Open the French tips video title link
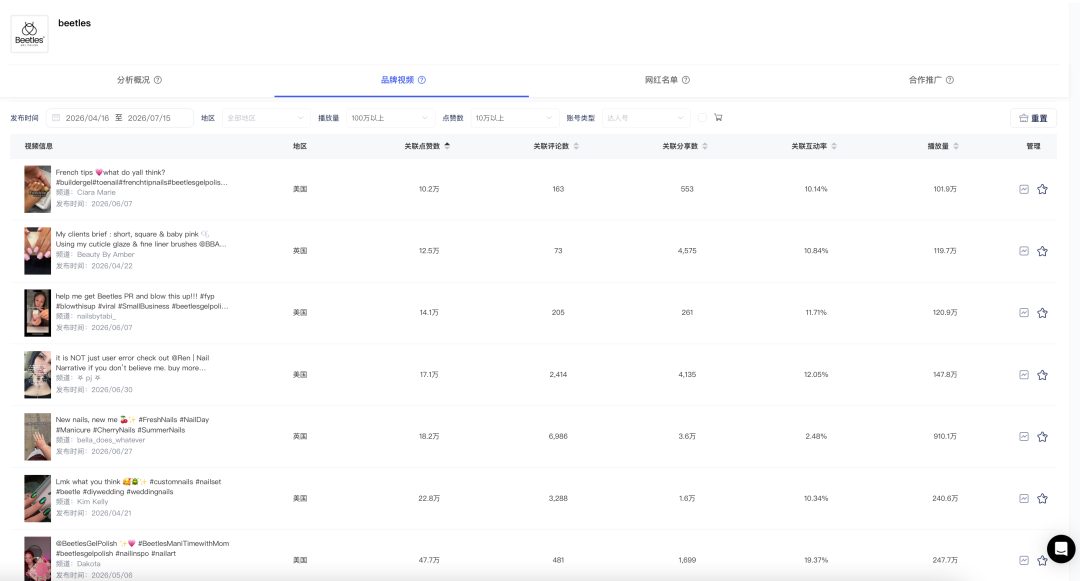The width and height of the screenshot is (1080, 581). (x=141, y=178)
